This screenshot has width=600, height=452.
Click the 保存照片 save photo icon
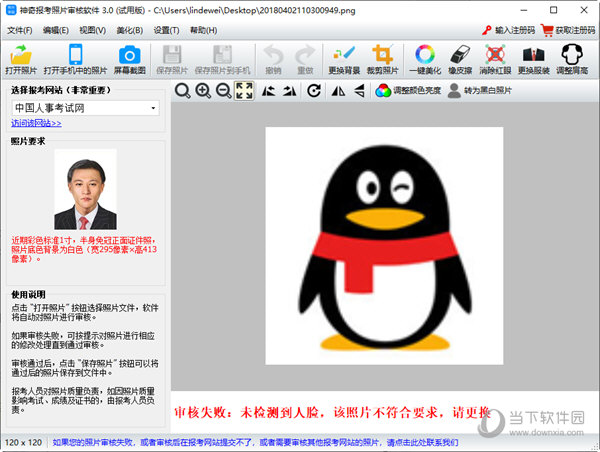(x=172, y=59)
